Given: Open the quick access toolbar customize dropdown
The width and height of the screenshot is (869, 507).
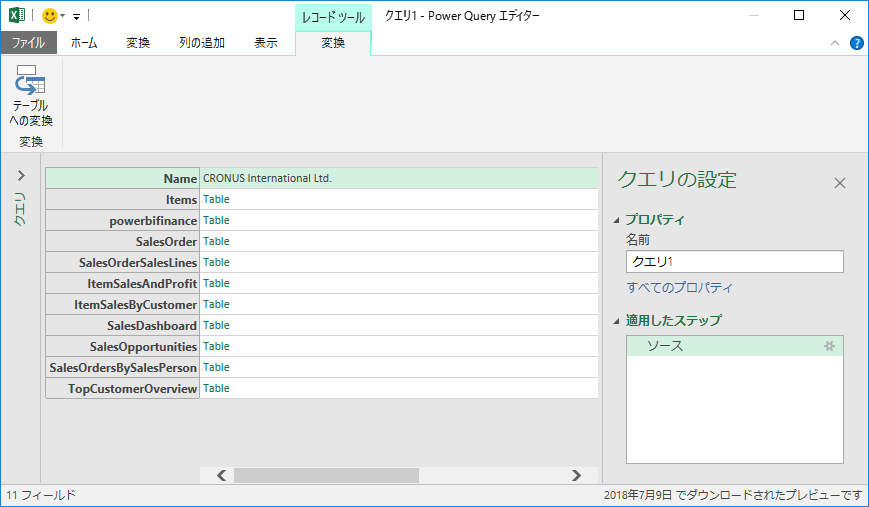Looking at the screenshot, I should tap(76, 17).
